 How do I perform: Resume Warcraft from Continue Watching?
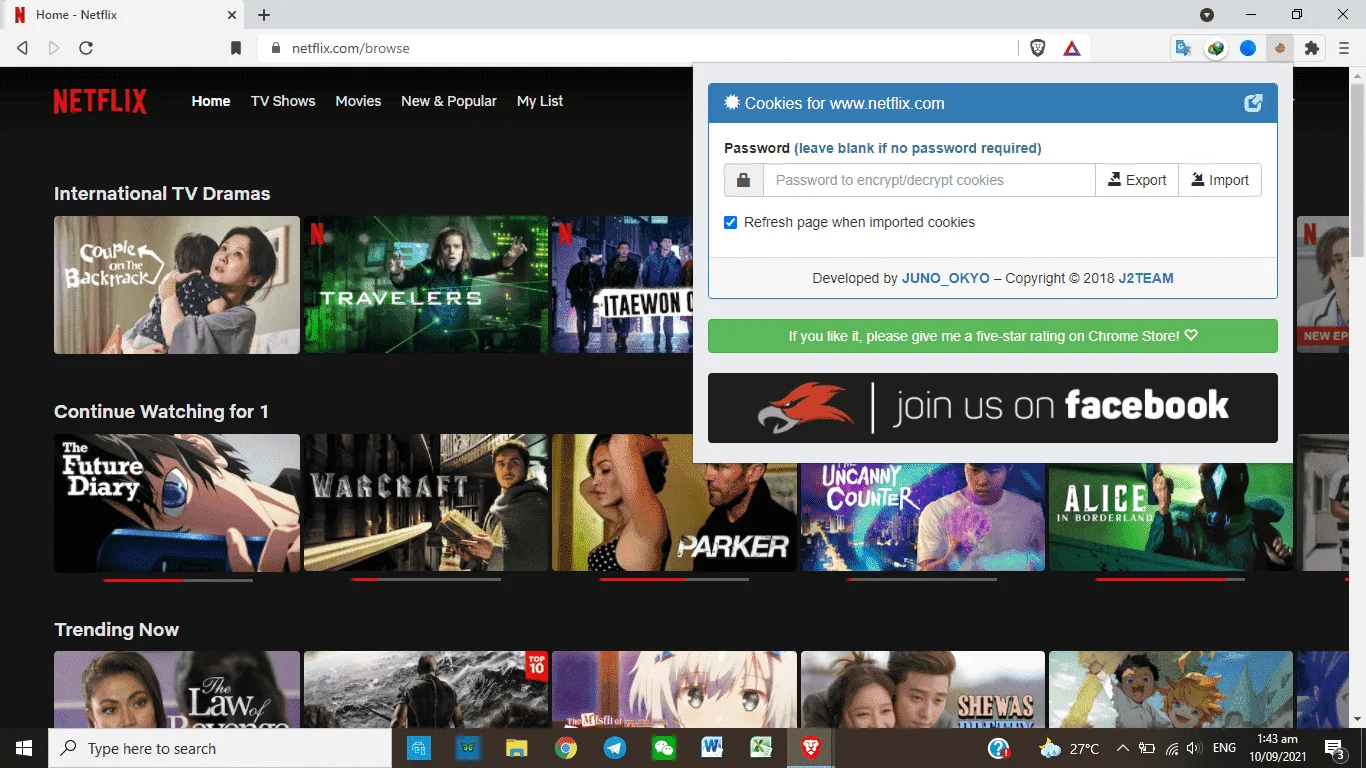426,503
